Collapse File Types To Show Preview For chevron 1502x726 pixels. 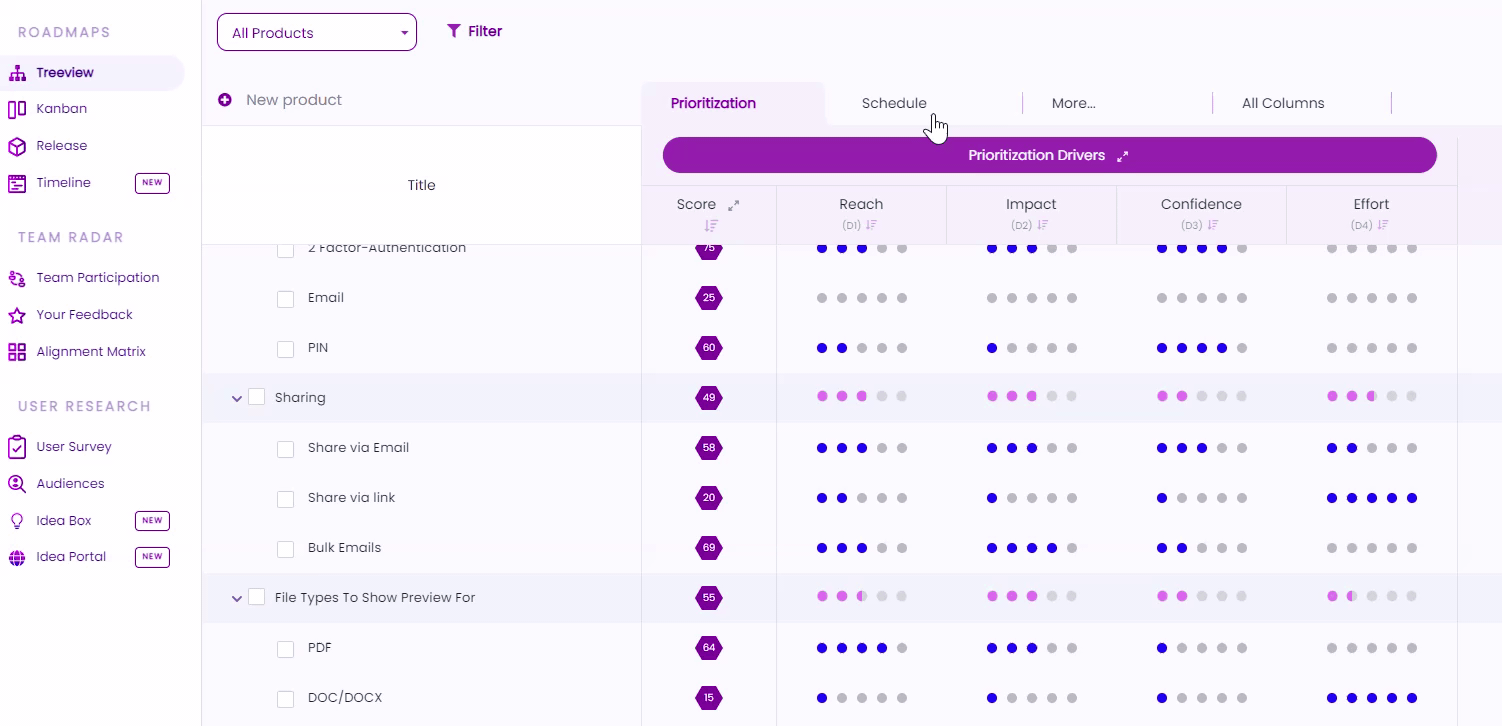237,598
